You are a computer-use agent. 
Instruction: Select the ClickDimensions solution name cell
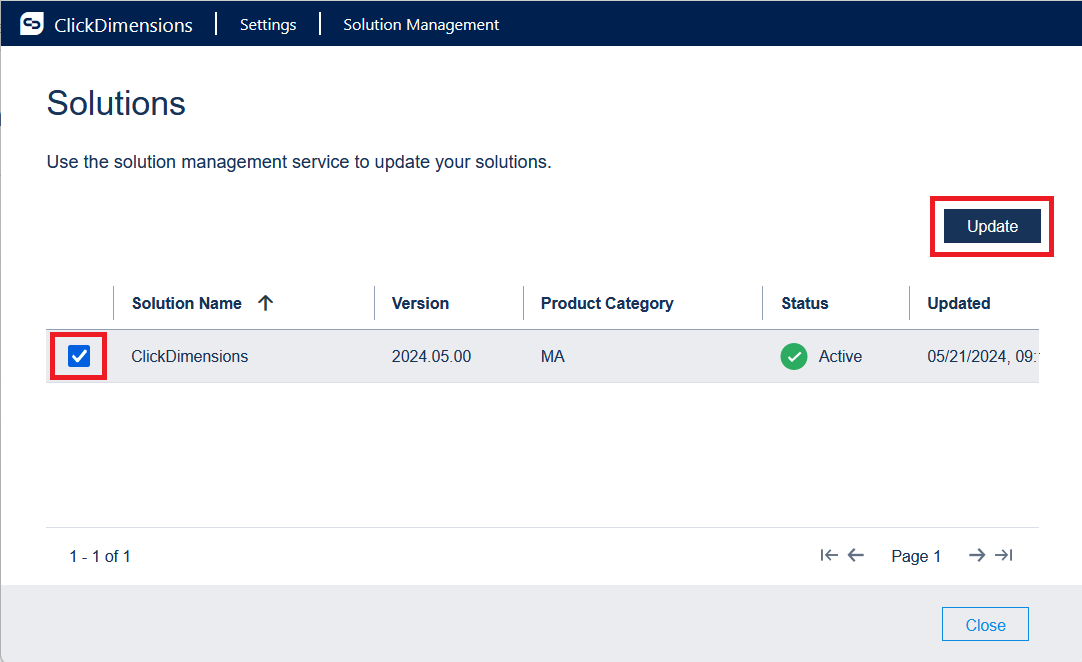190,356
